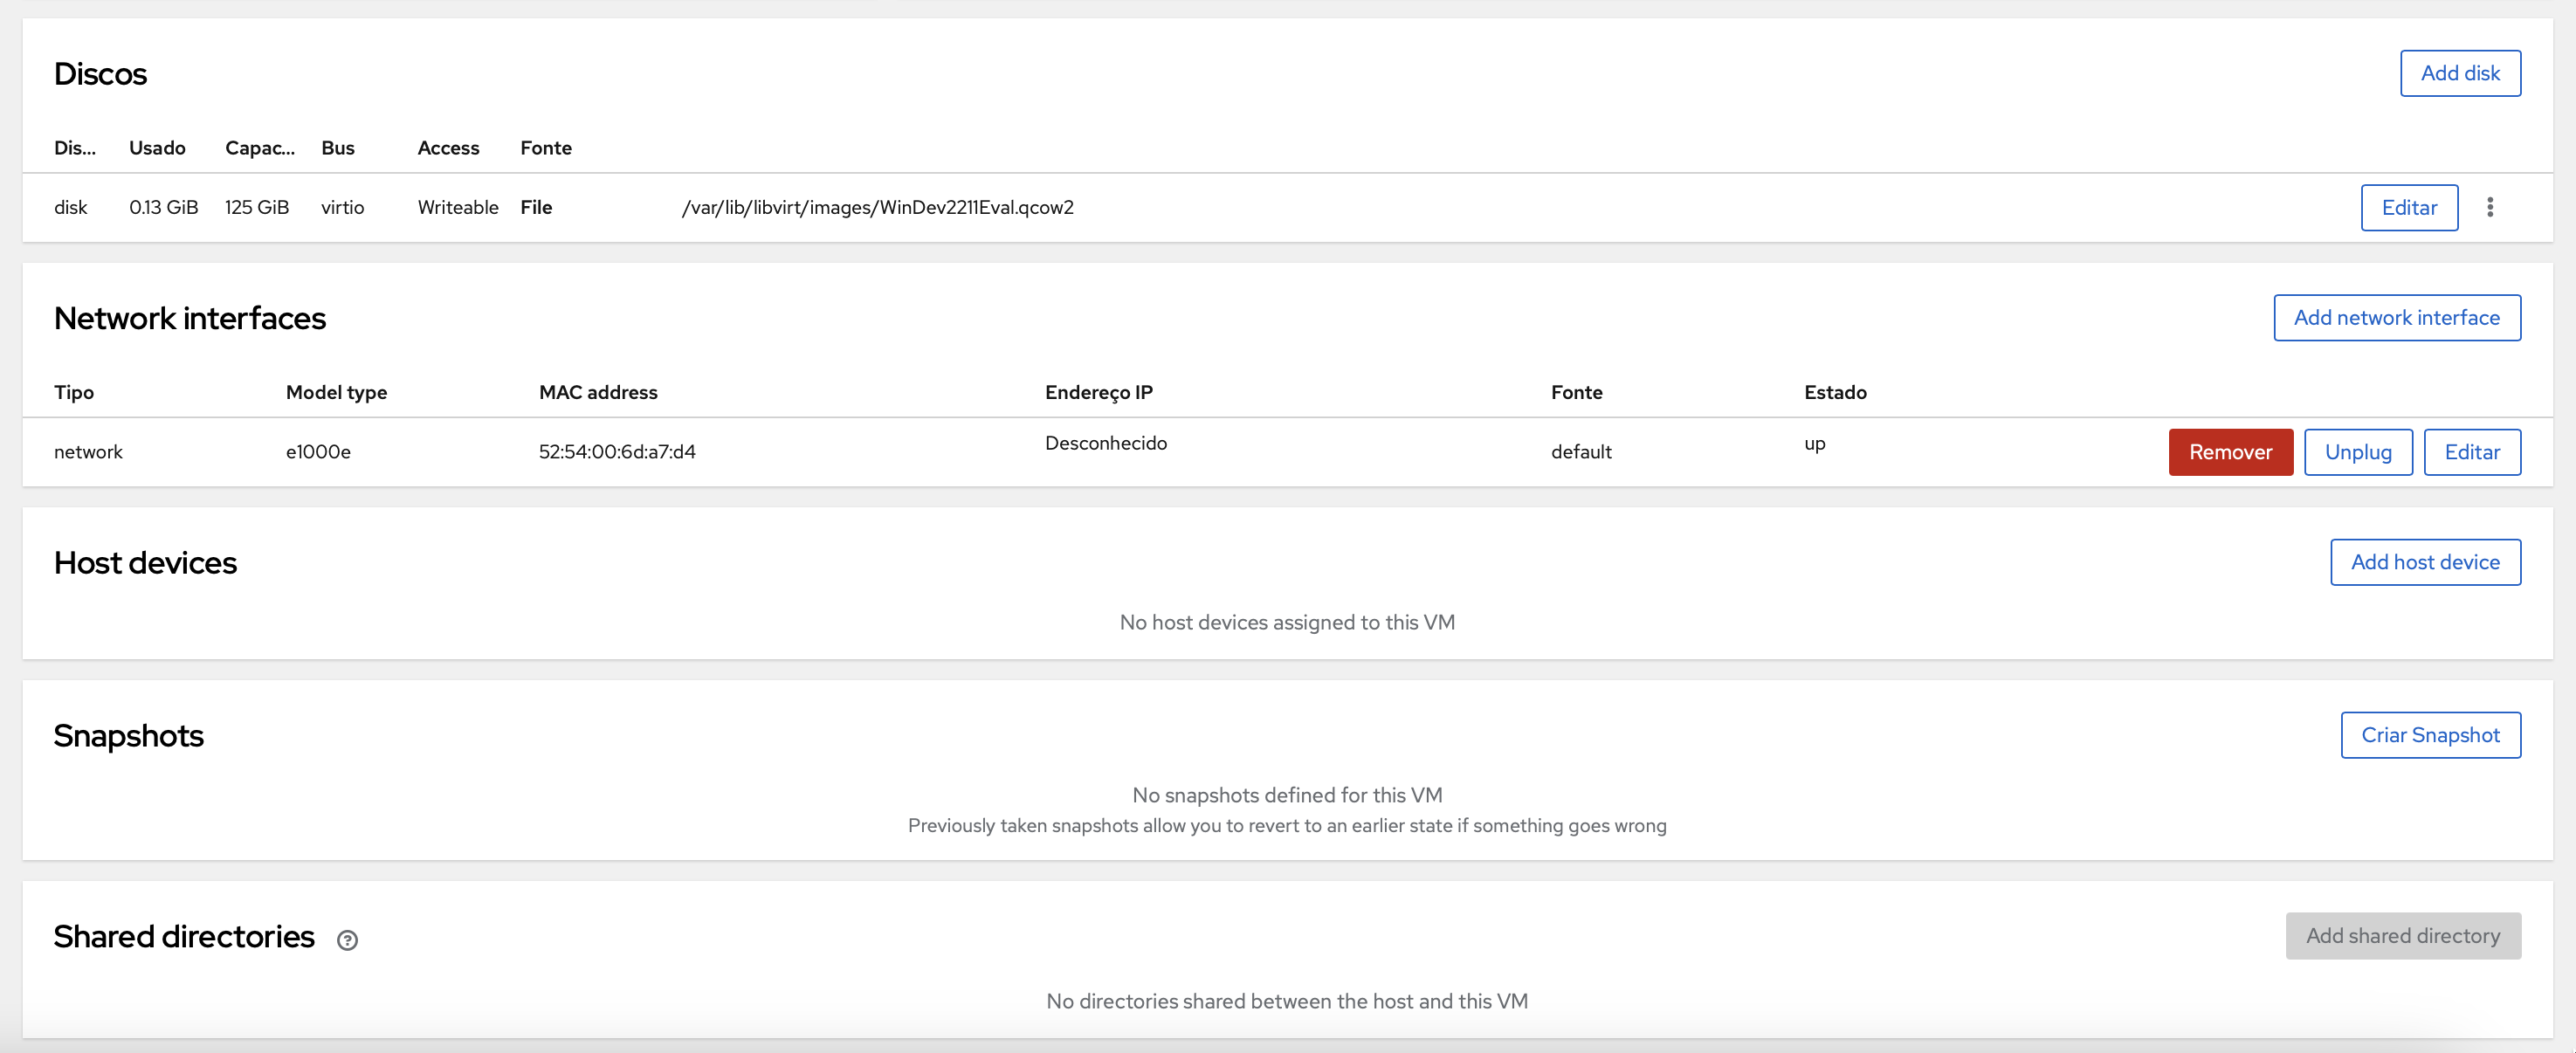
Task: Click the Add host device button
Action: (2424, 562)
